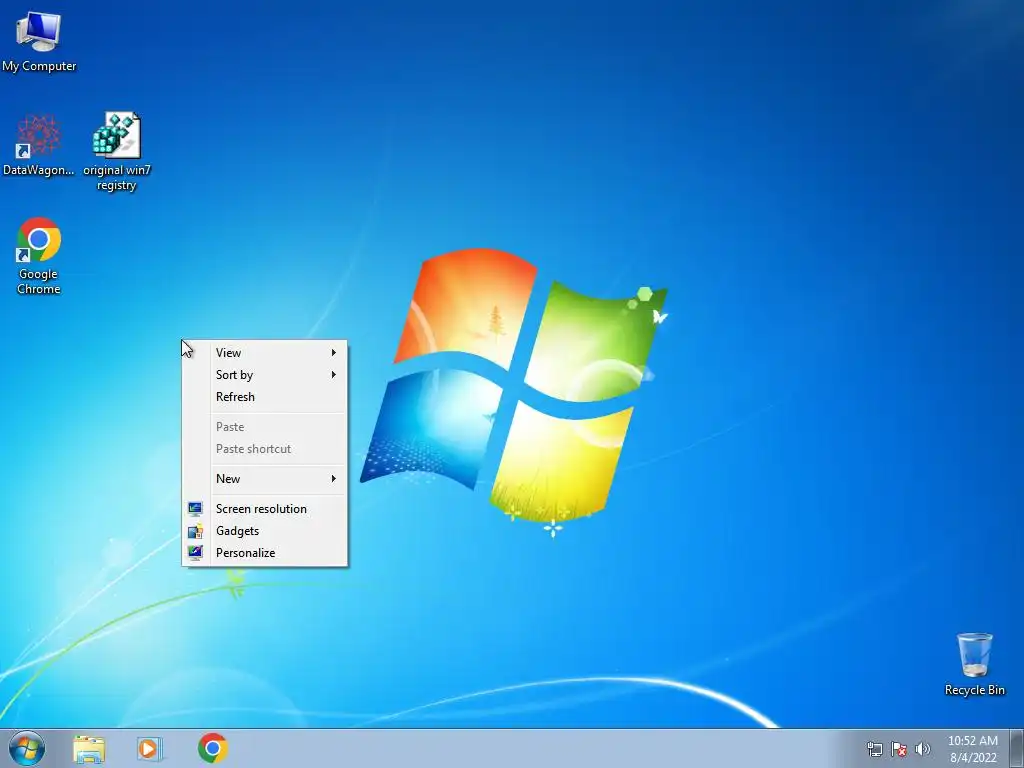The image size is (1024, 768).
Task: Expand the View submenu in context menu
Action: pyautogui.click(x=264, y=353)
